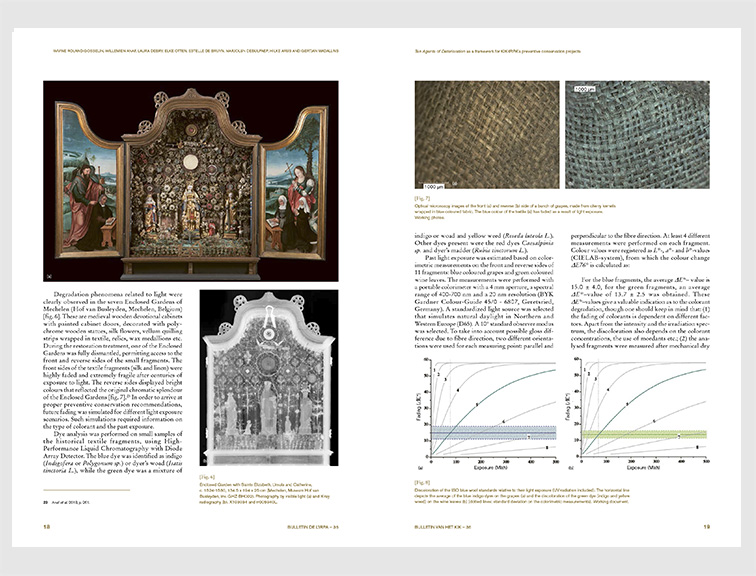Click the blue reverse-side fabric microscopy image

click(637, 134)
